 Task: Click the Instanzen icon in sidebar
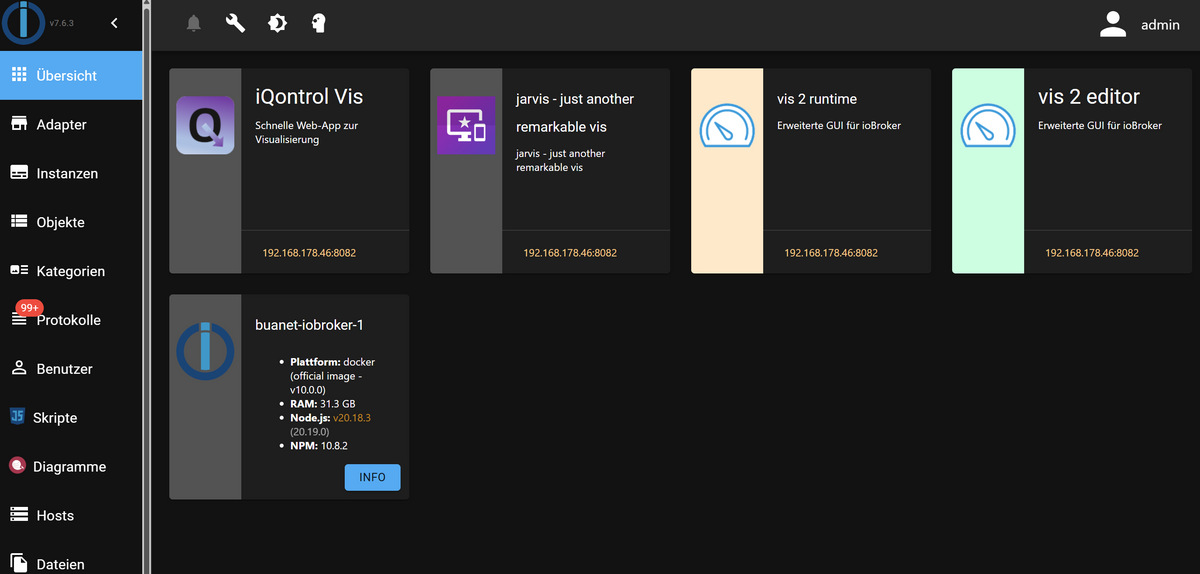coord(19,173)
